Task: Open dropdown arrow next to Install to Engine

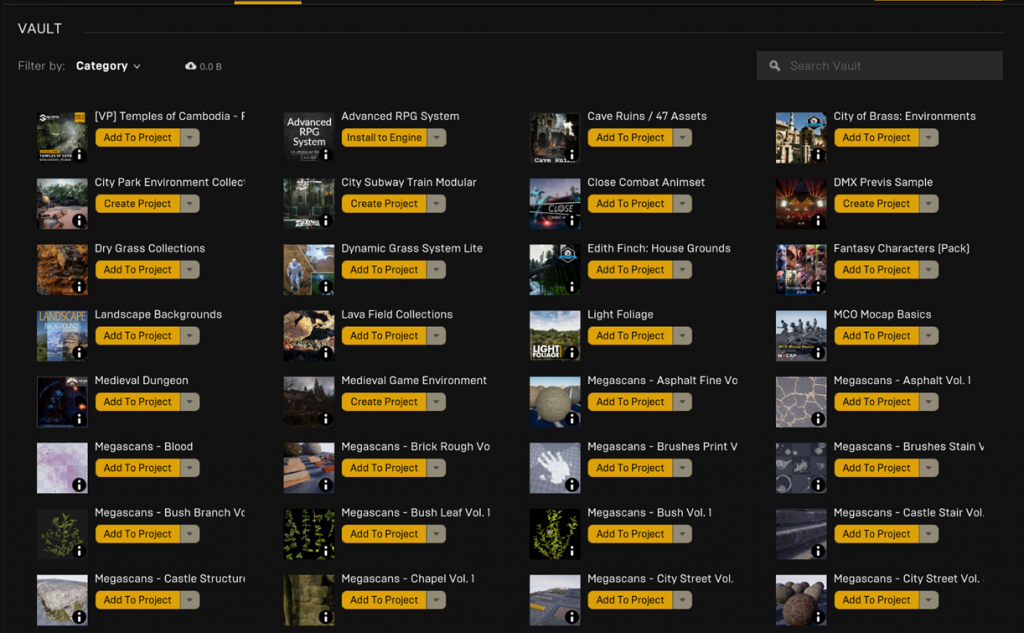Action: [436, 138]
